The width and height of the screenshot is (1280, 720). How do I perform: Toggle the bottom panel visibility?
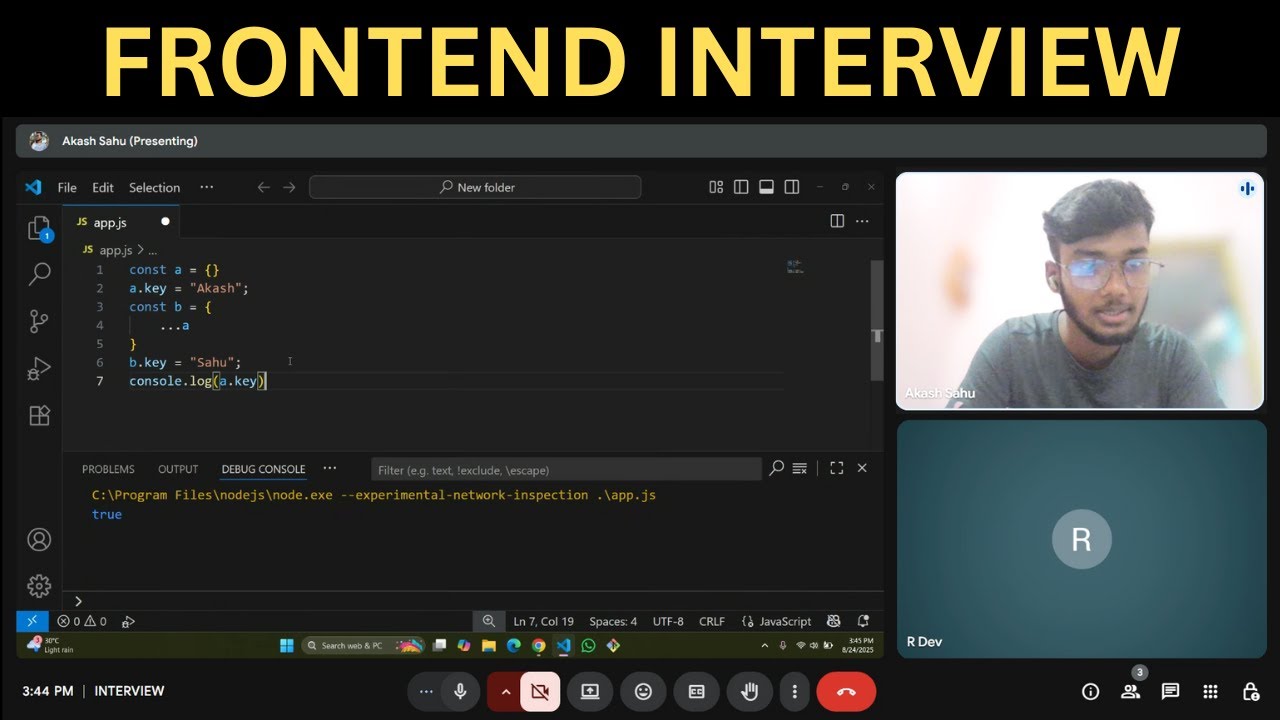tap(767, 187)
